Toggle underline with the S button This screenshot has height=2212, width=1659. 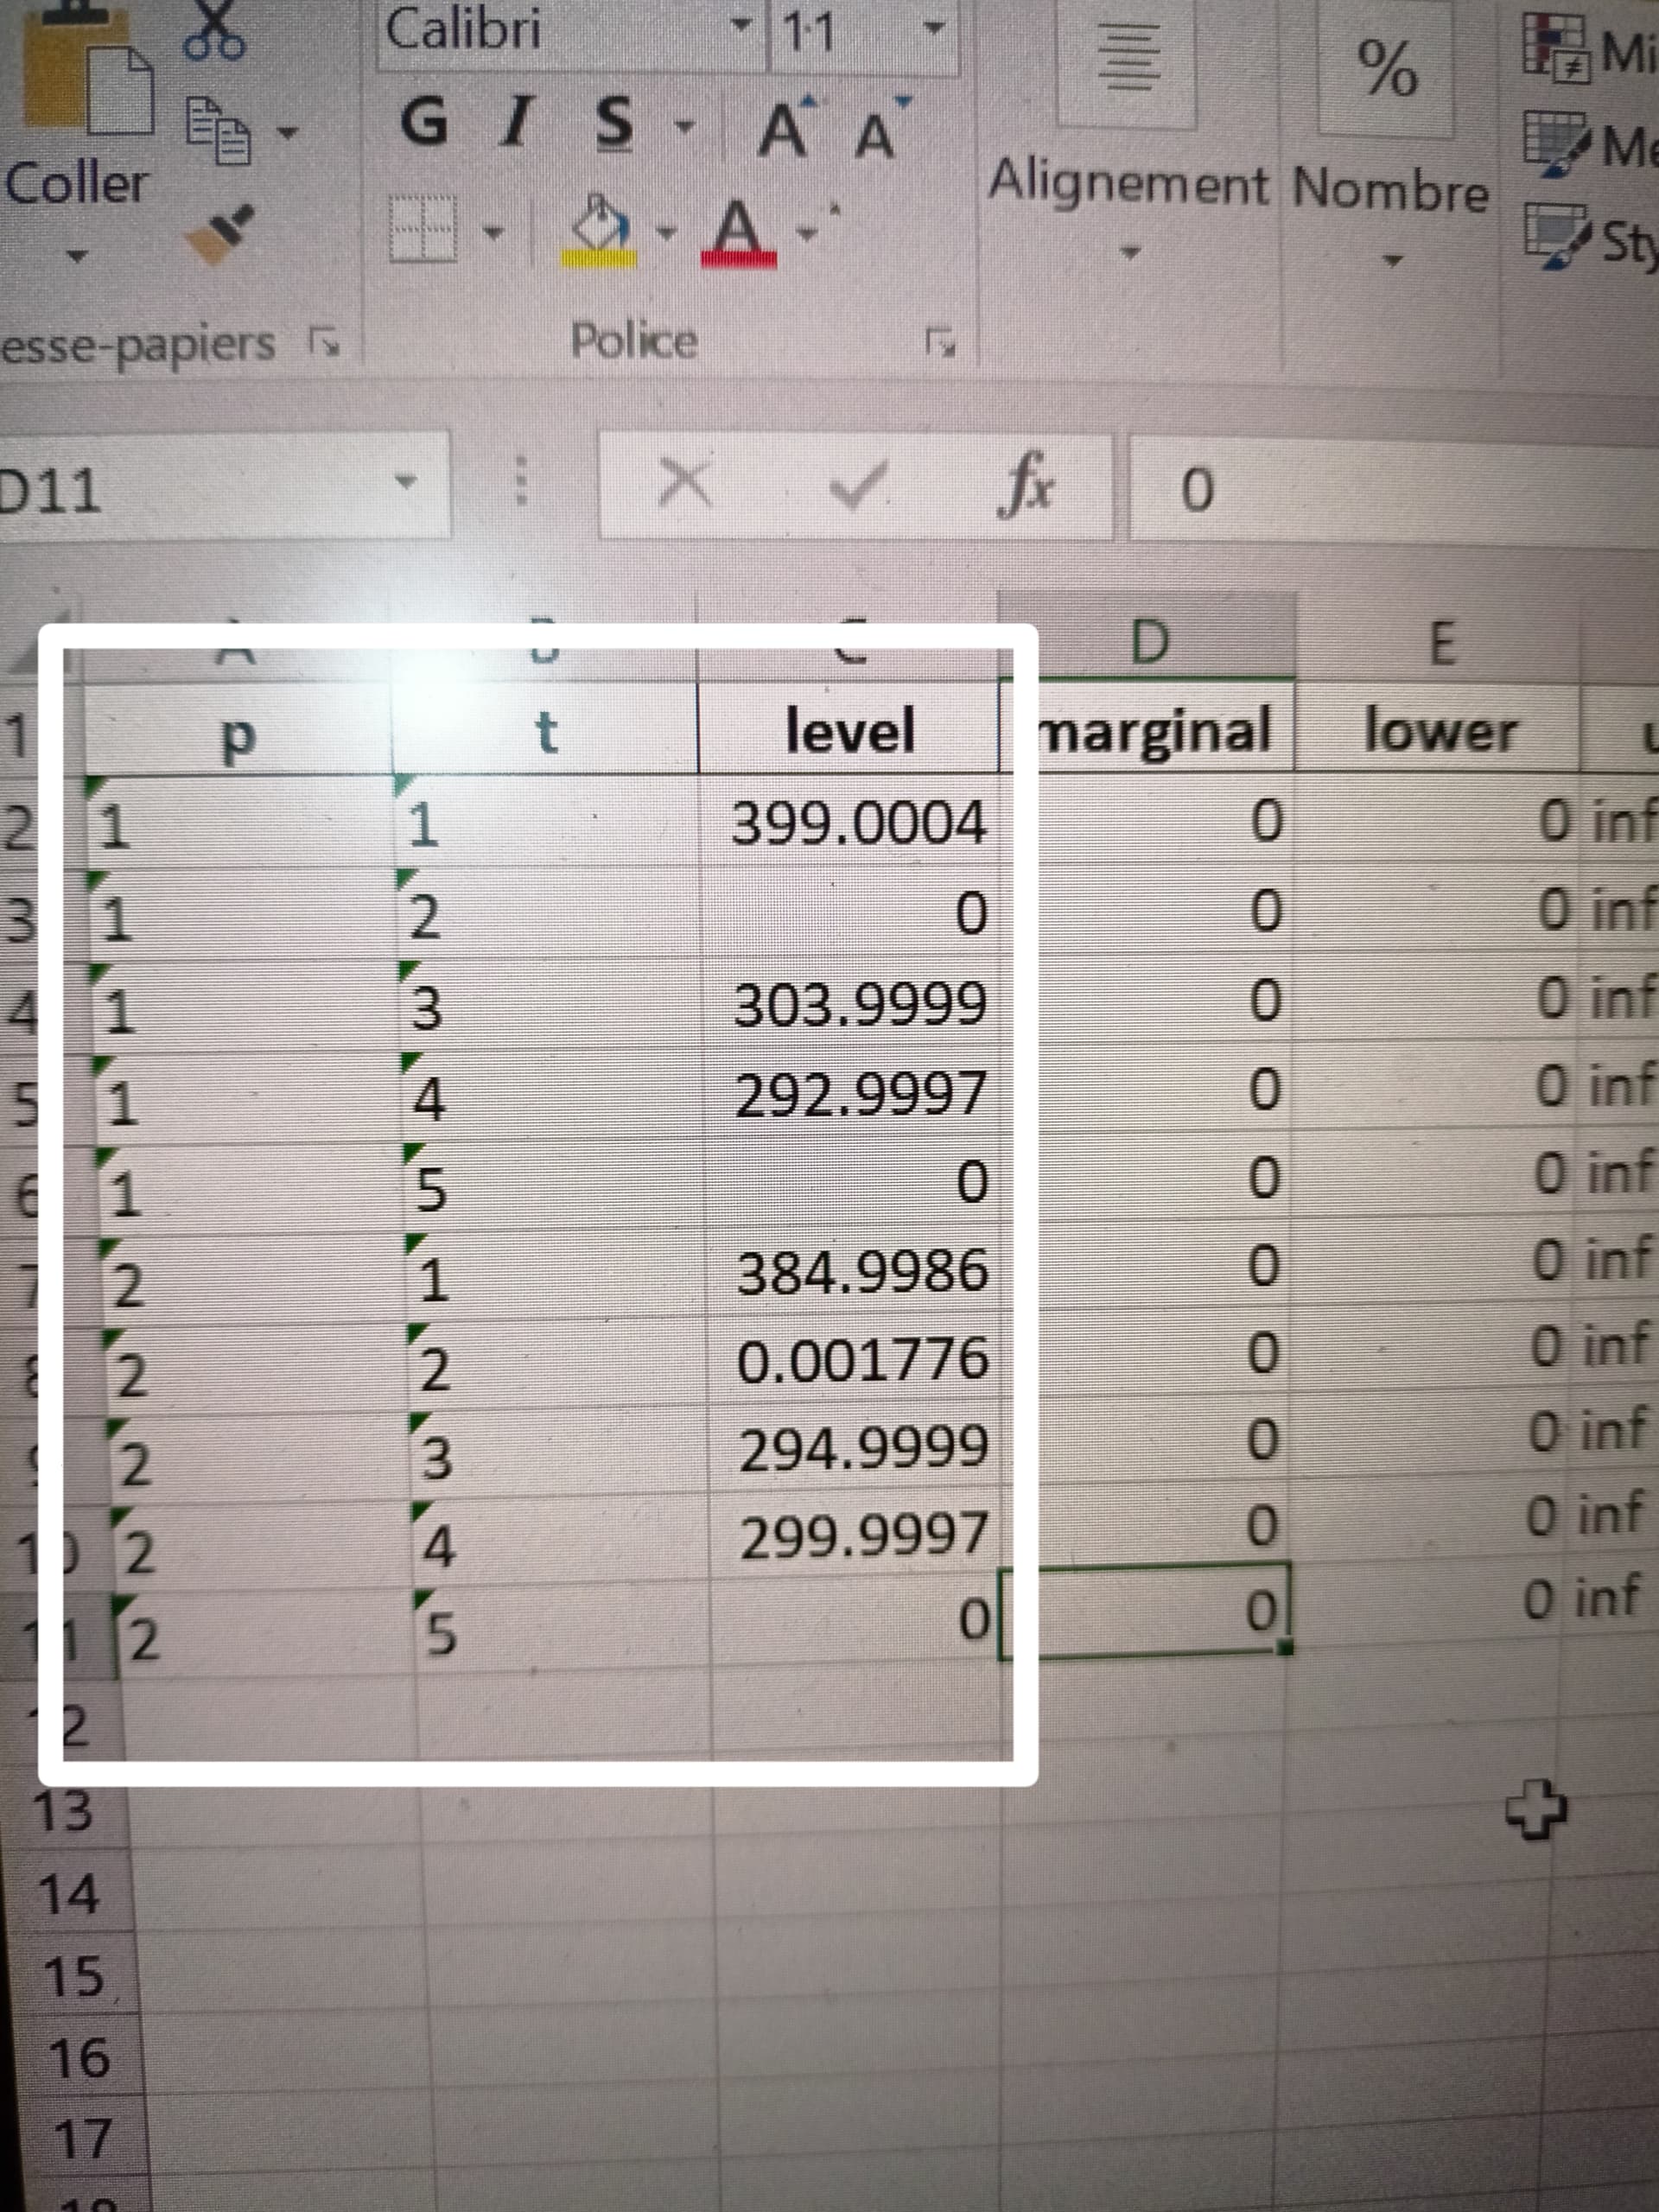(x=614, y=124)
